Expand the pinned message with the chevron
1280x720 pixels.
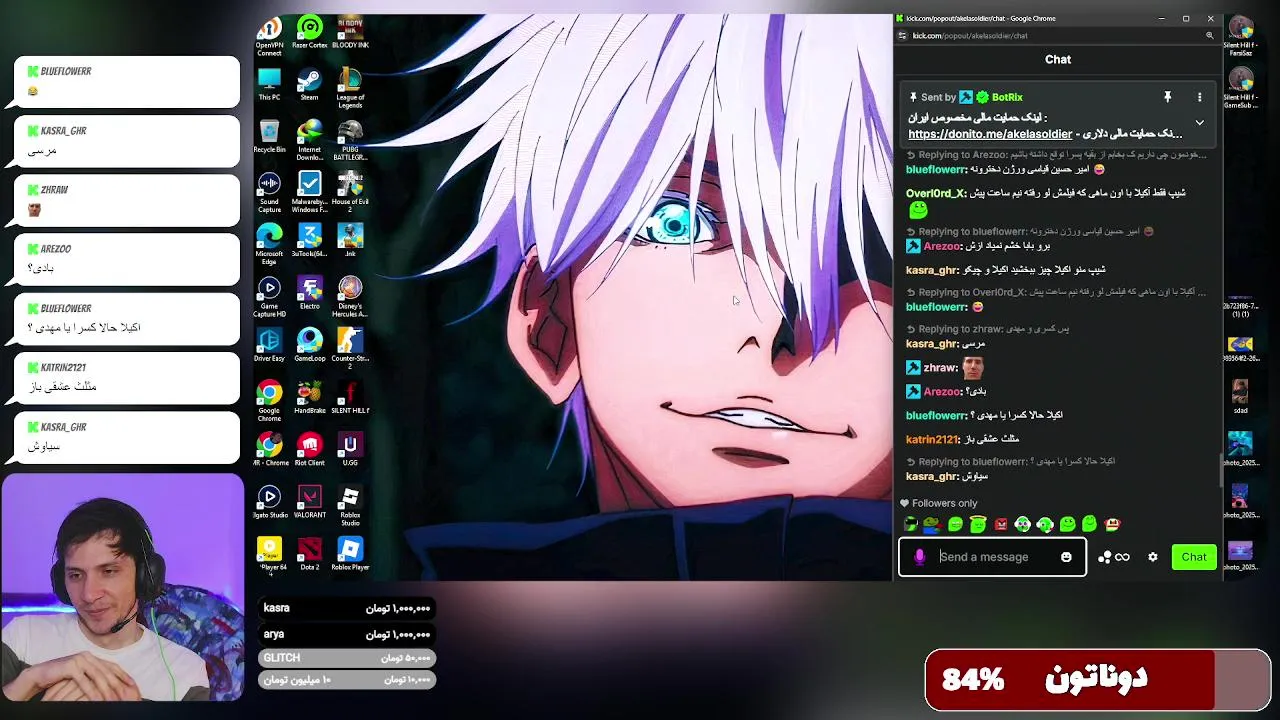[1199, 123]
